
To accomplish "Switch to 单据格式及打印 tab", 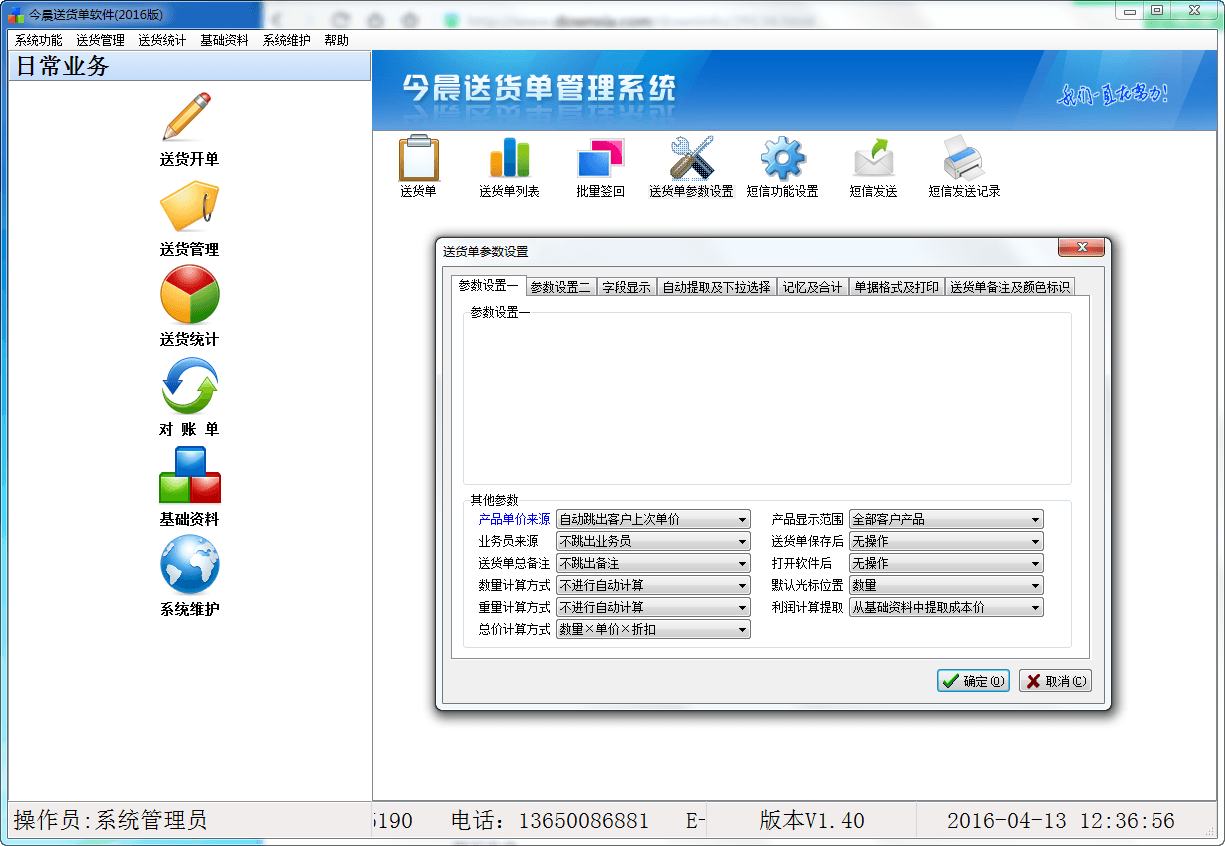I will pyautogui.click(x=896, y=288).
